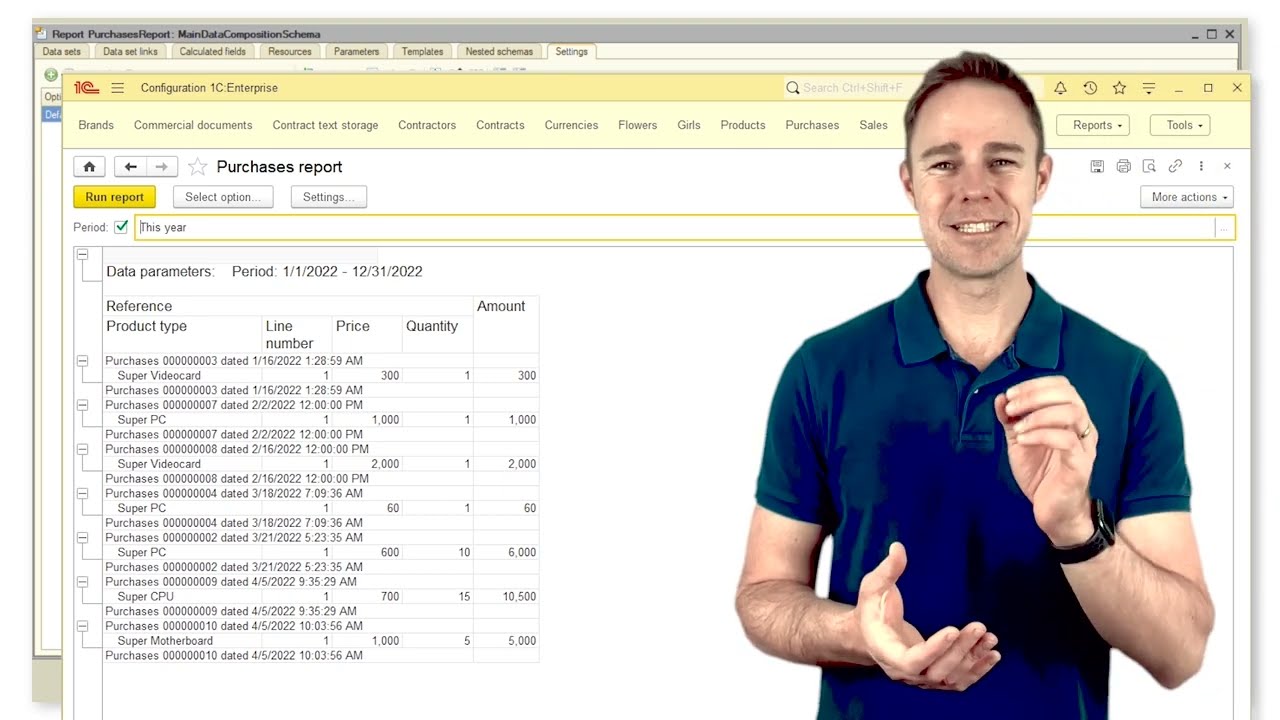Viewport: 1280px width, 720px height.
Task: Navigate back with left arrow
Action: (x=130, y=167)
